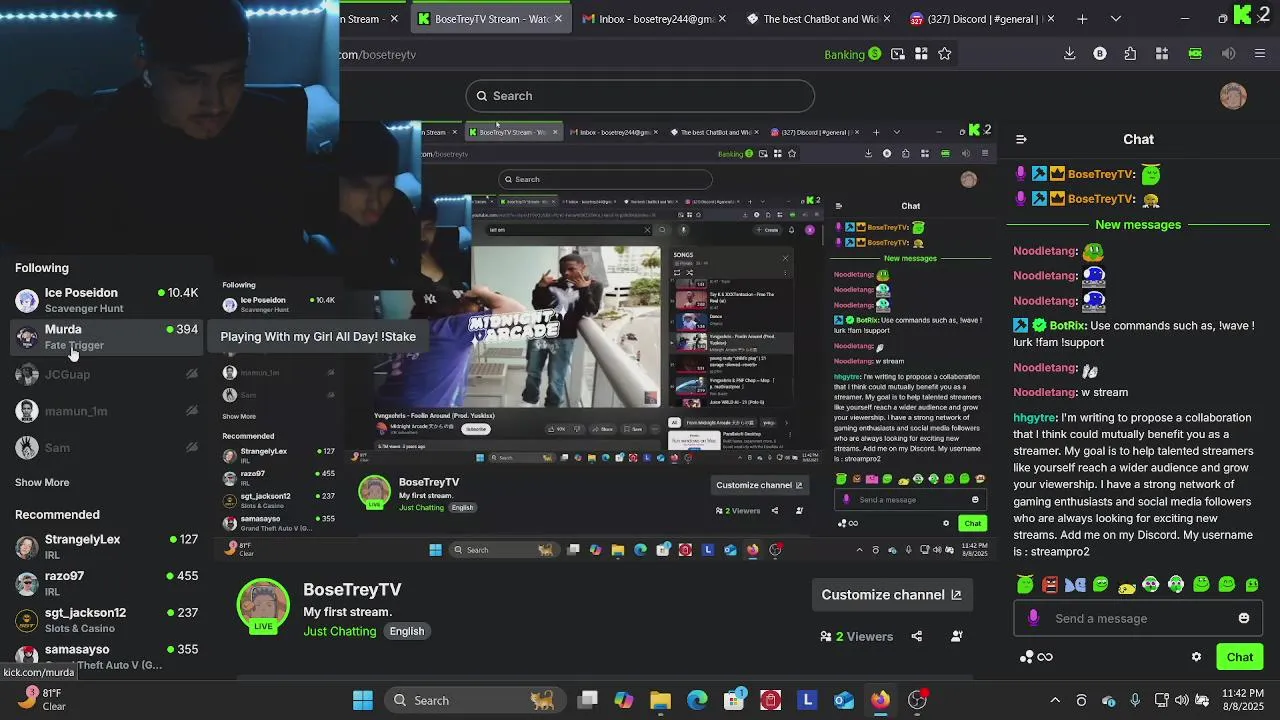Open the puzzle-piece extensions icon

pos(1130,54)
